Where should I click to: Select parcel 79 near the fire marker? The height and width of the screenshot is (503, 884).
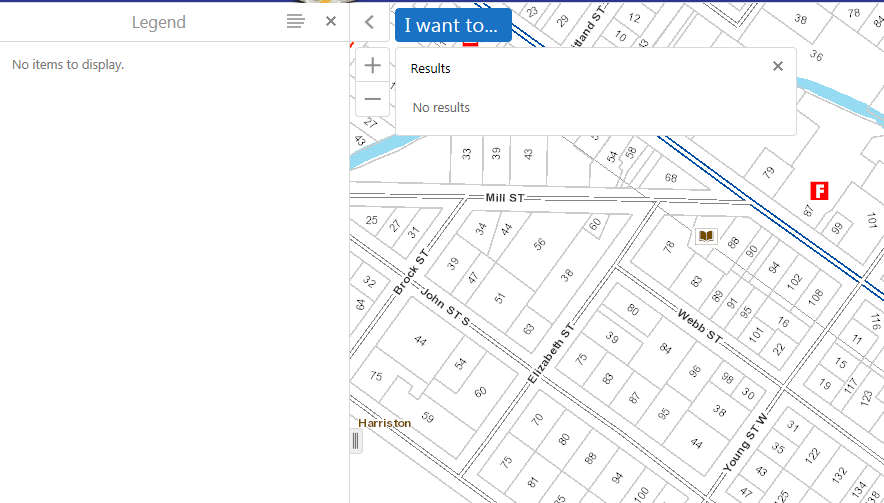tap(768, 172)
